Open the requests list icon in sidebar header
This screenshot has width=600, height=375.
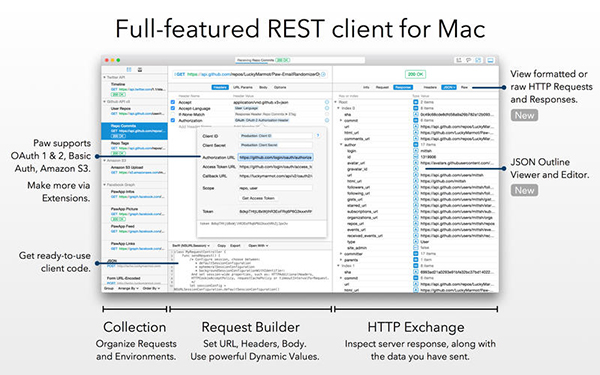pos(129,70)
